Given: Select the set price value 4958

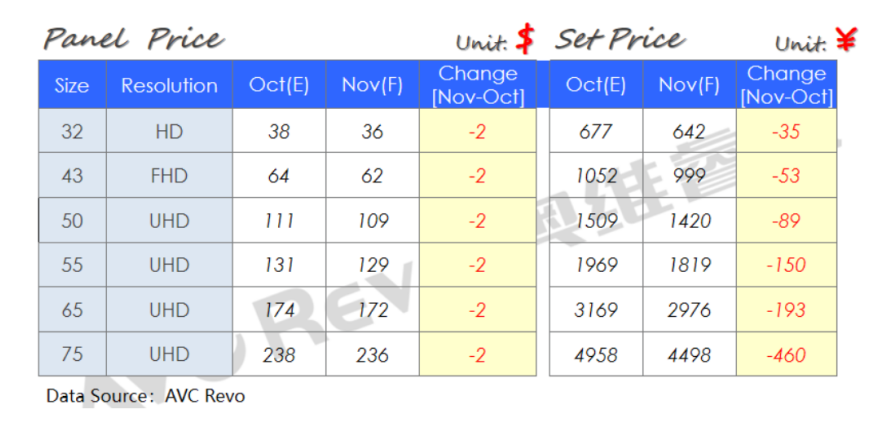Looking at the screenshot, I should (596, 355).
